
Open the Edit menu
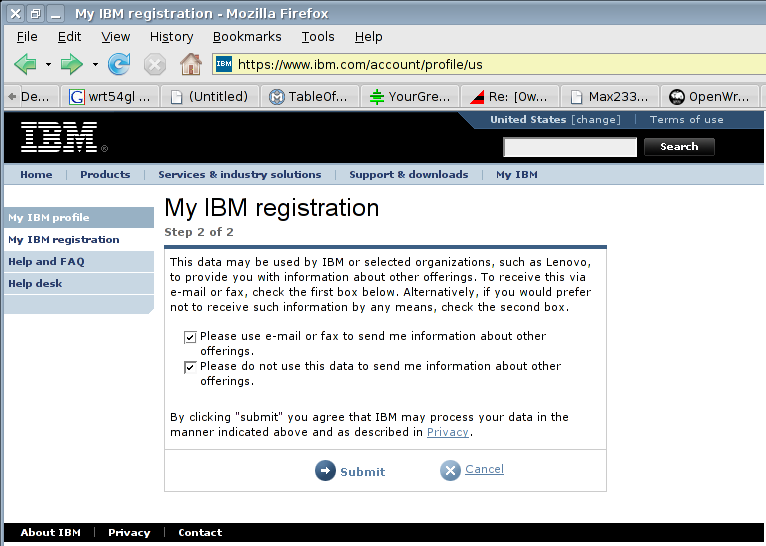point(69,37)
